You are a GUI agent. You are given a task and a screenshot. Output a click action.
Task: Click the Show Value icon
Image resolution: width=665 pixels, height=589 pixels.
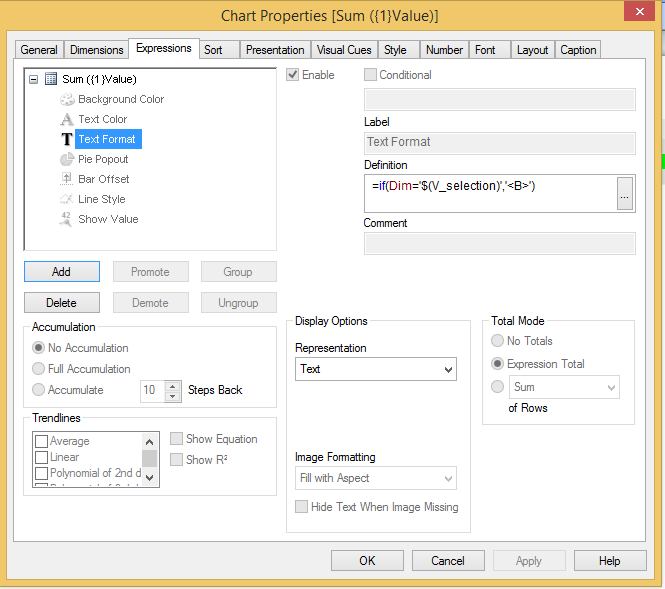point(67,219)
